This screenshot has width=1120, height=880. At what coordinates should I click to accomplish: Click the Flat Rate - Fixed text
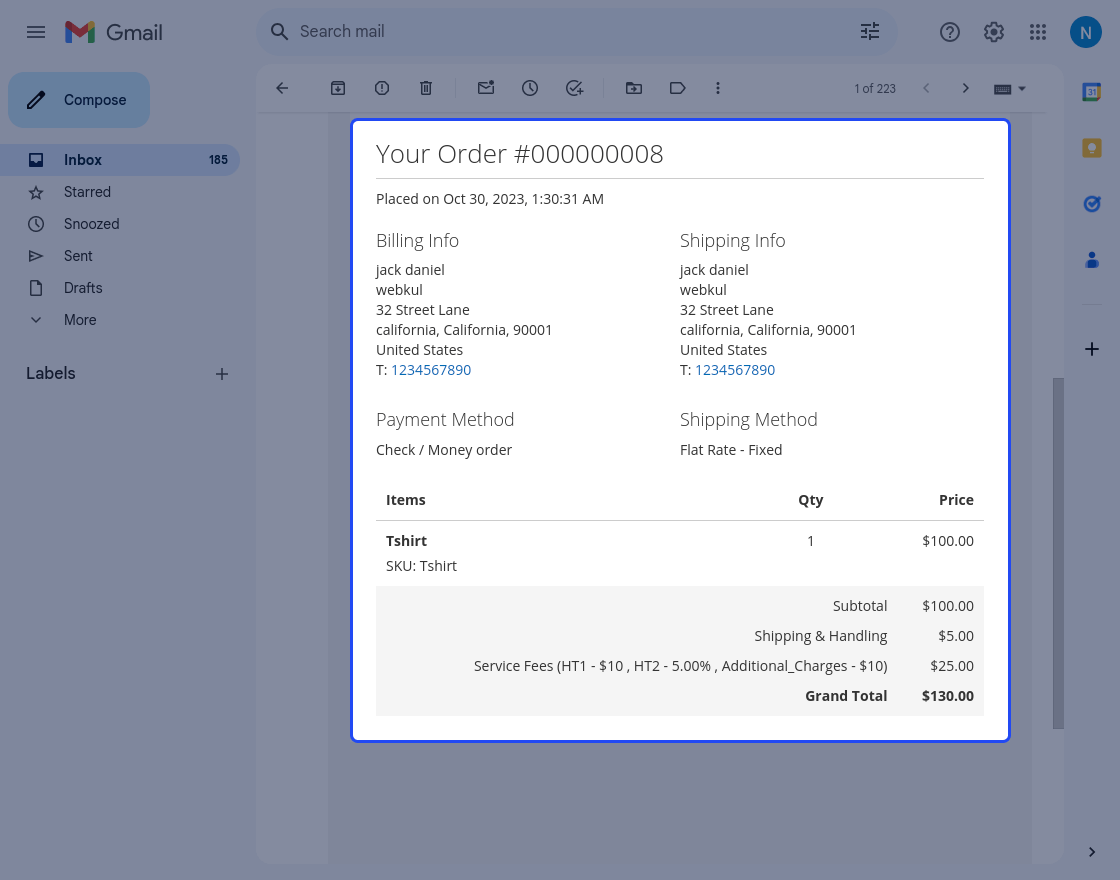pyautogui.click(x=731, y=450)
